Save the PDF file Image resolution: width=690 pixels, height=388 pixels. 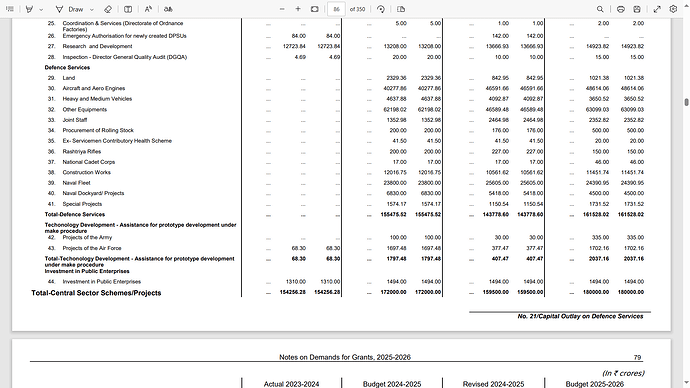click(x=637, y=9)
